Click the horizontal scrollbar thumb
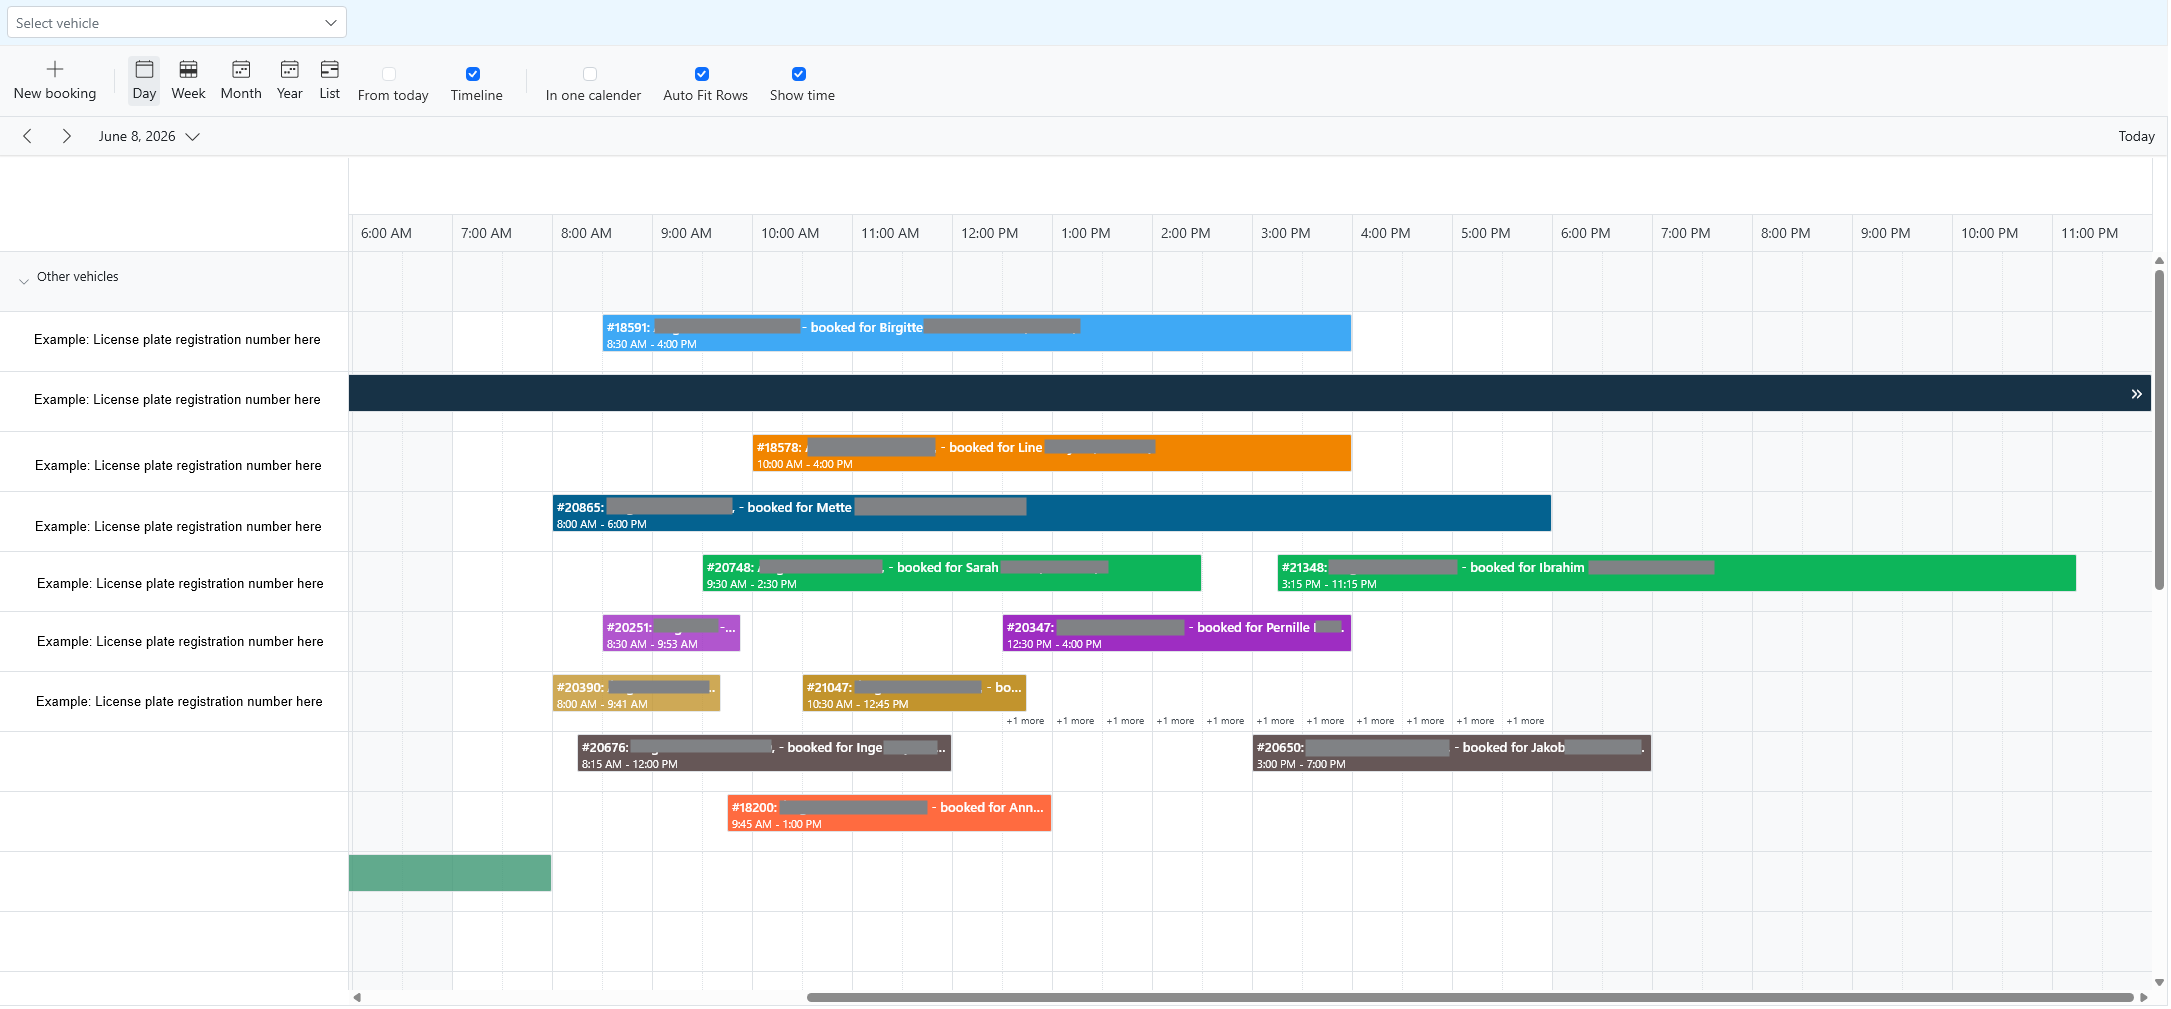Screen dimensions: 2171x1009 pos(1470,997)
